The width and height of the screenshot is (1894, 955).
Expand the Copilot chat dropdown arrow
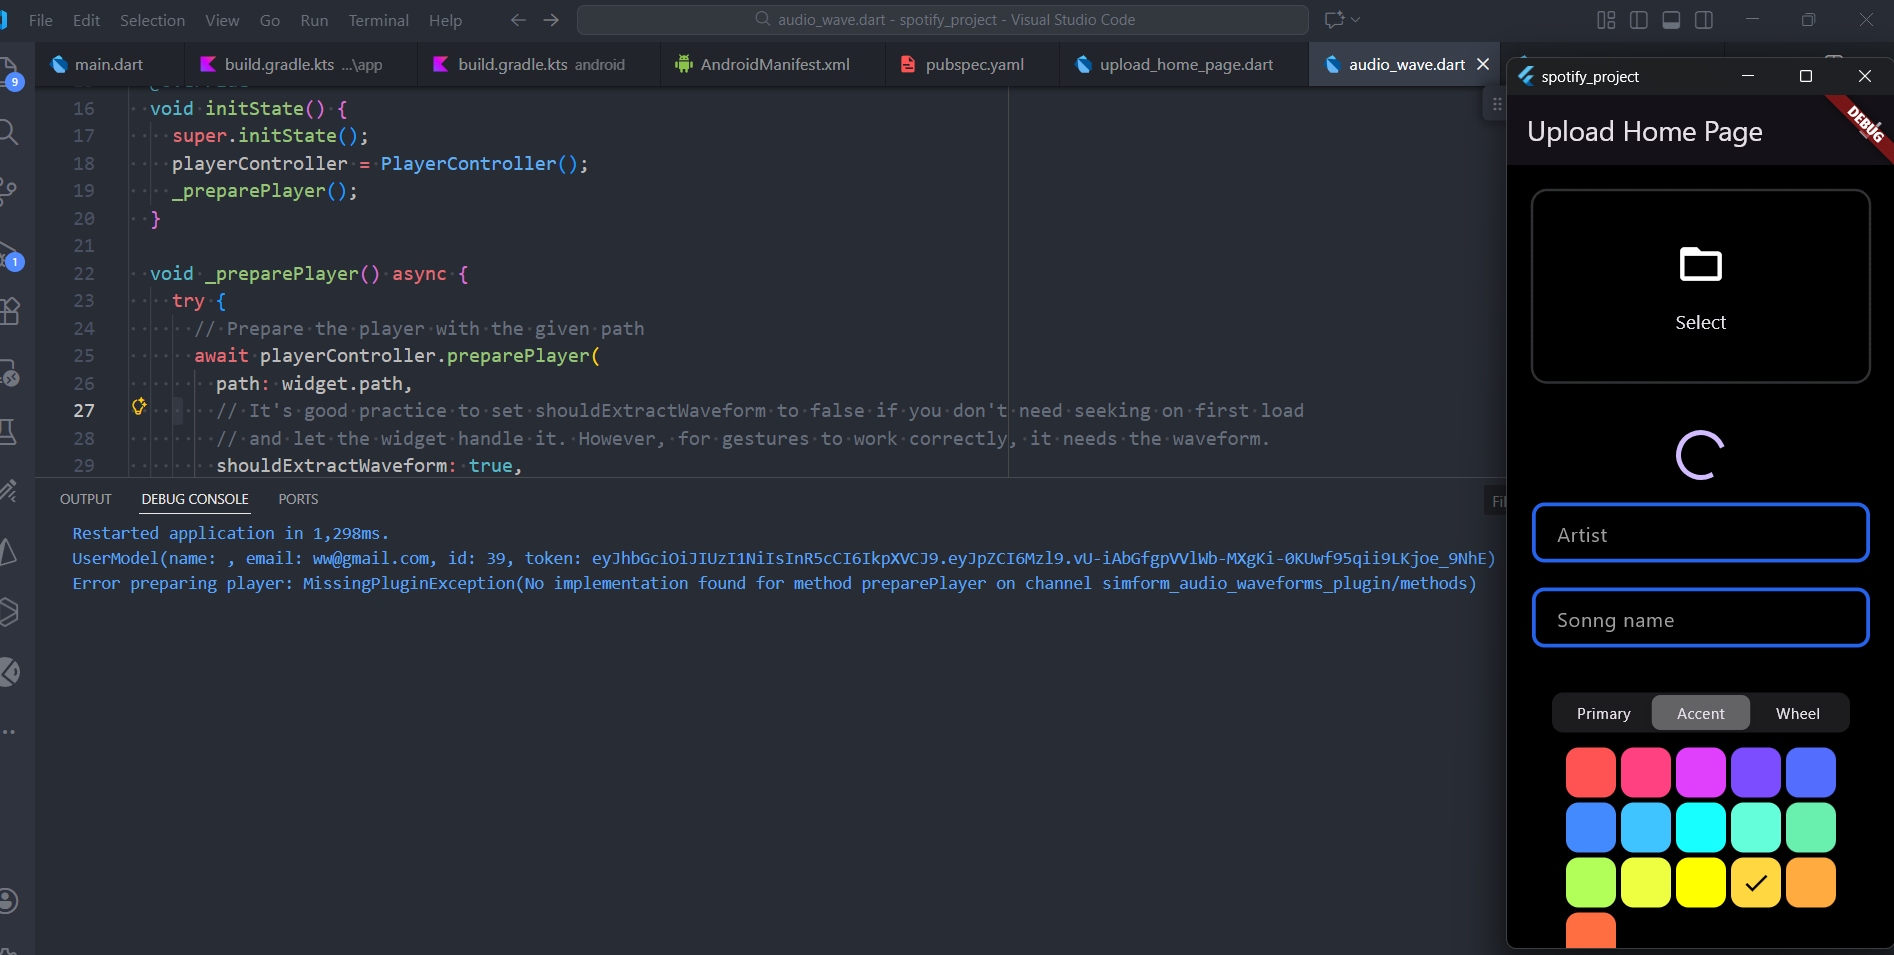point(1356,20)
